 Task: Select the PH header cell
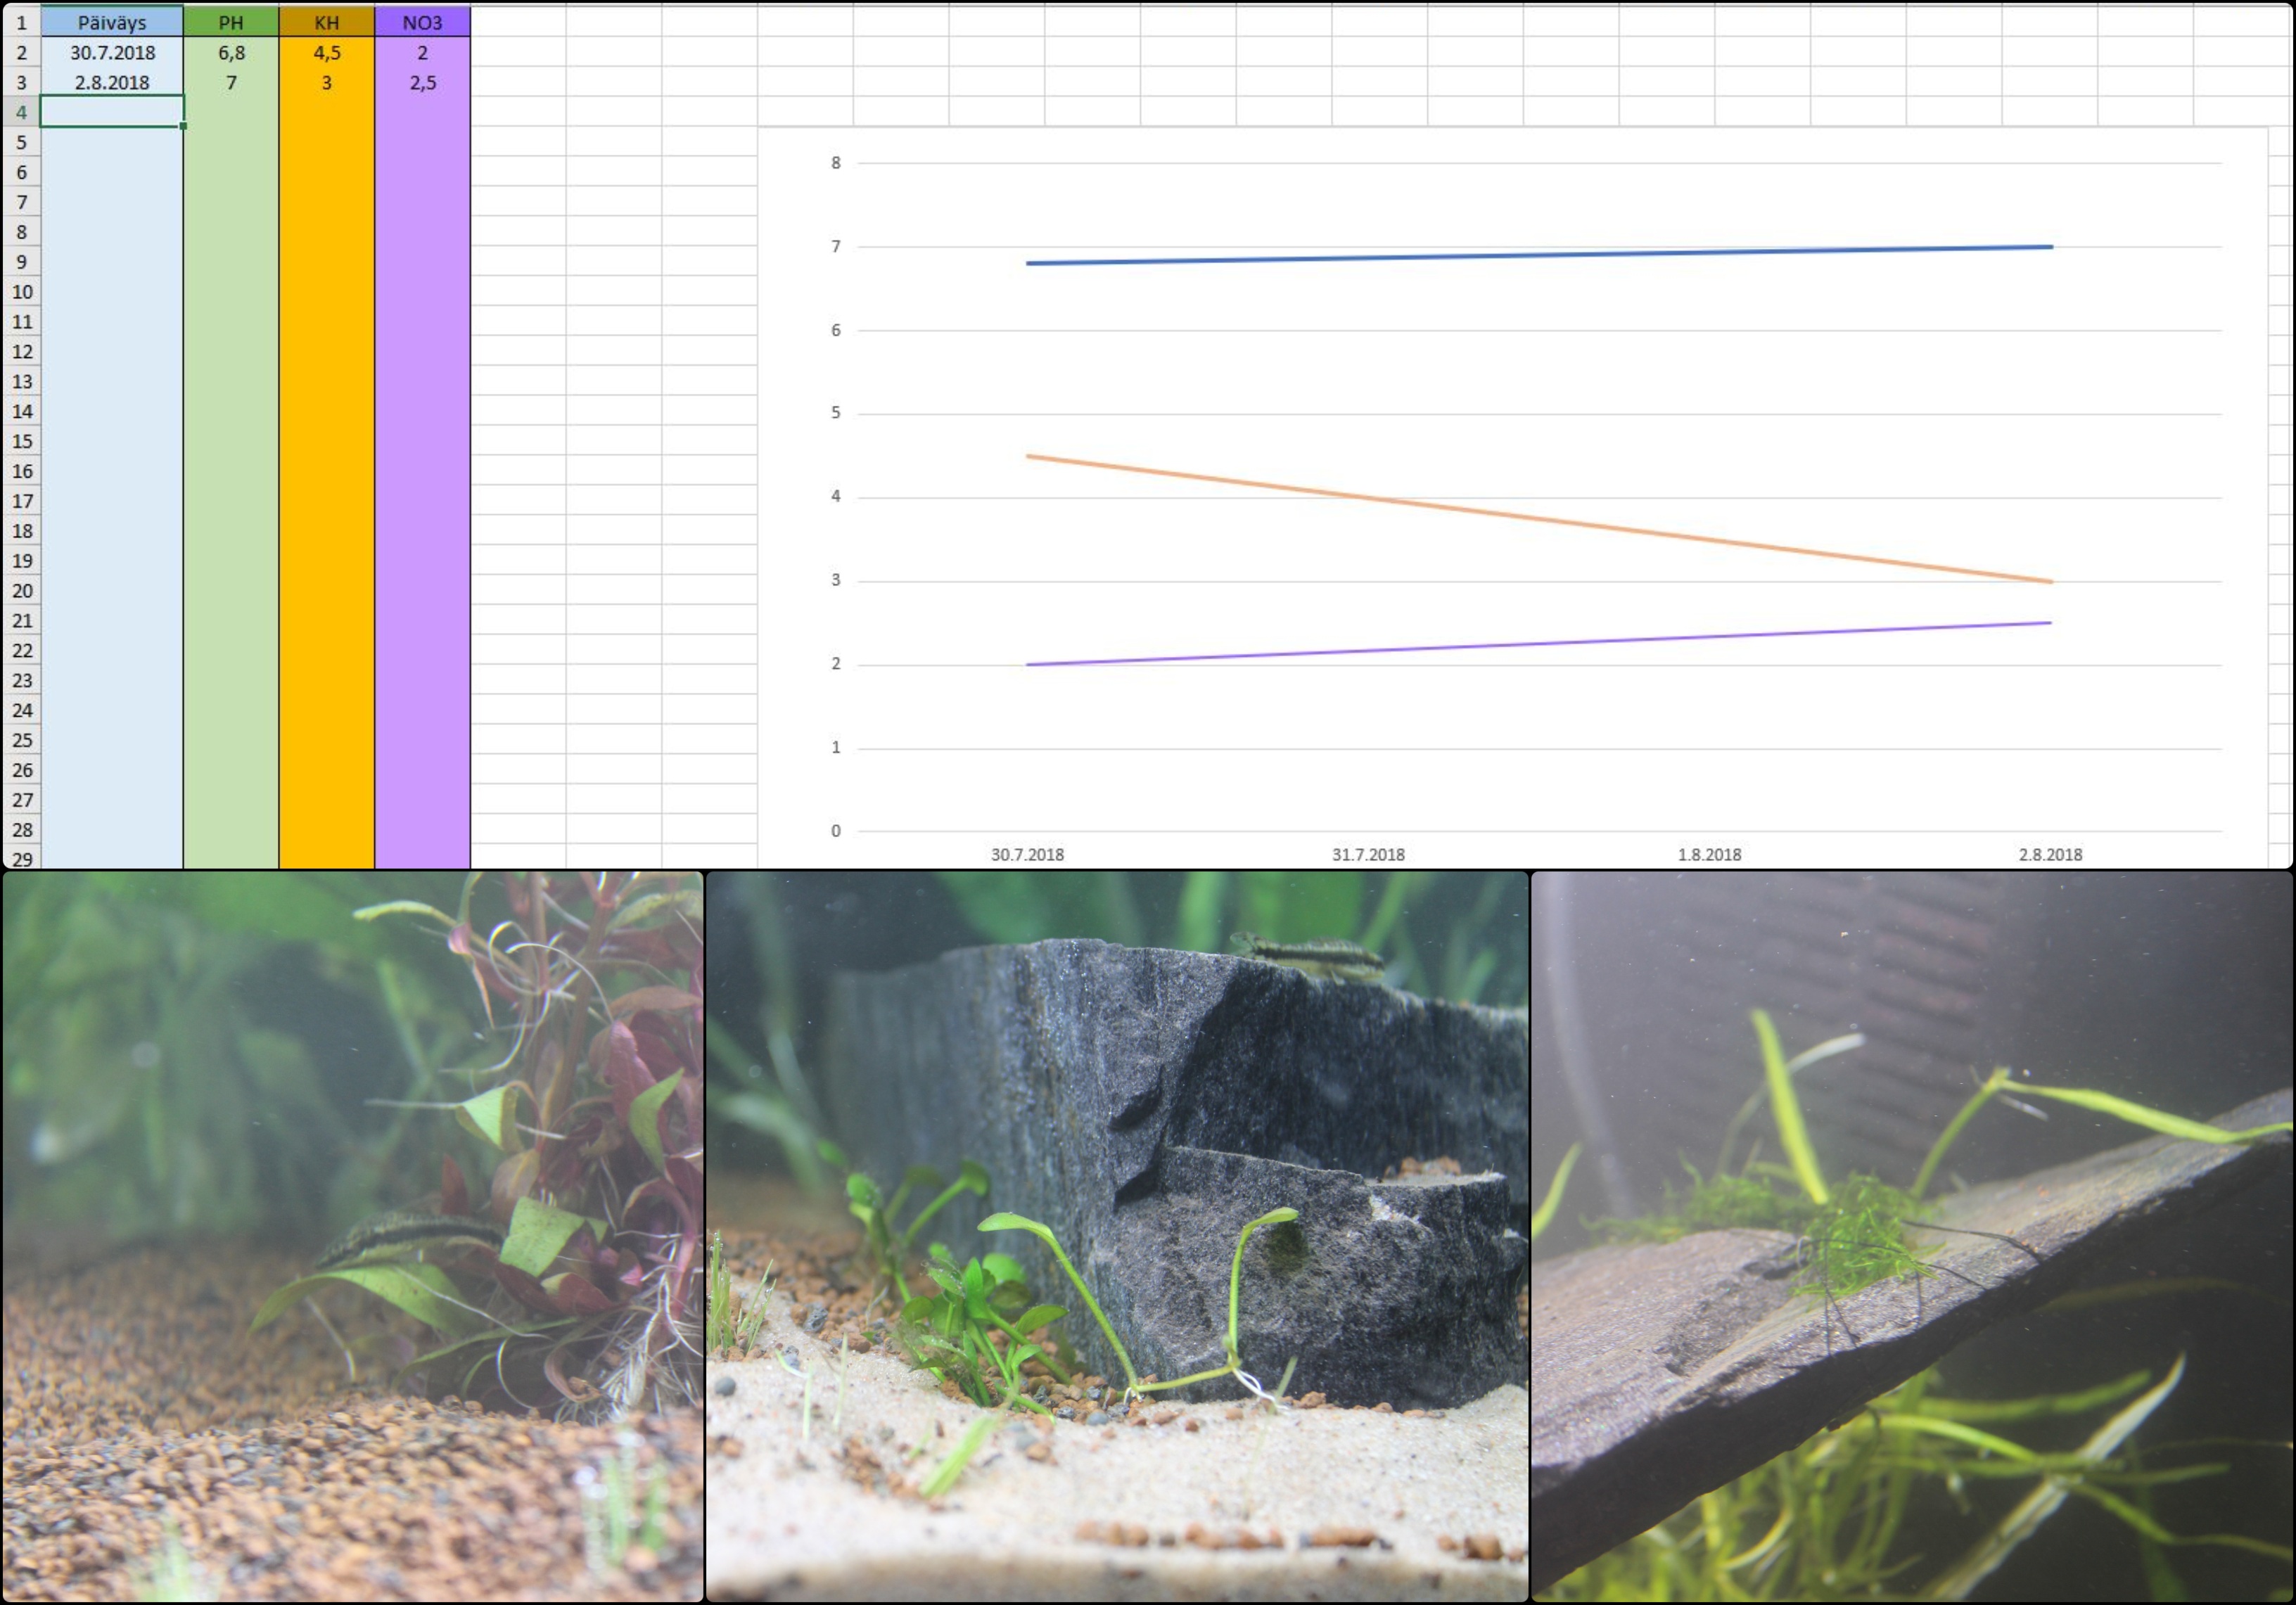(x=231, y=22)
